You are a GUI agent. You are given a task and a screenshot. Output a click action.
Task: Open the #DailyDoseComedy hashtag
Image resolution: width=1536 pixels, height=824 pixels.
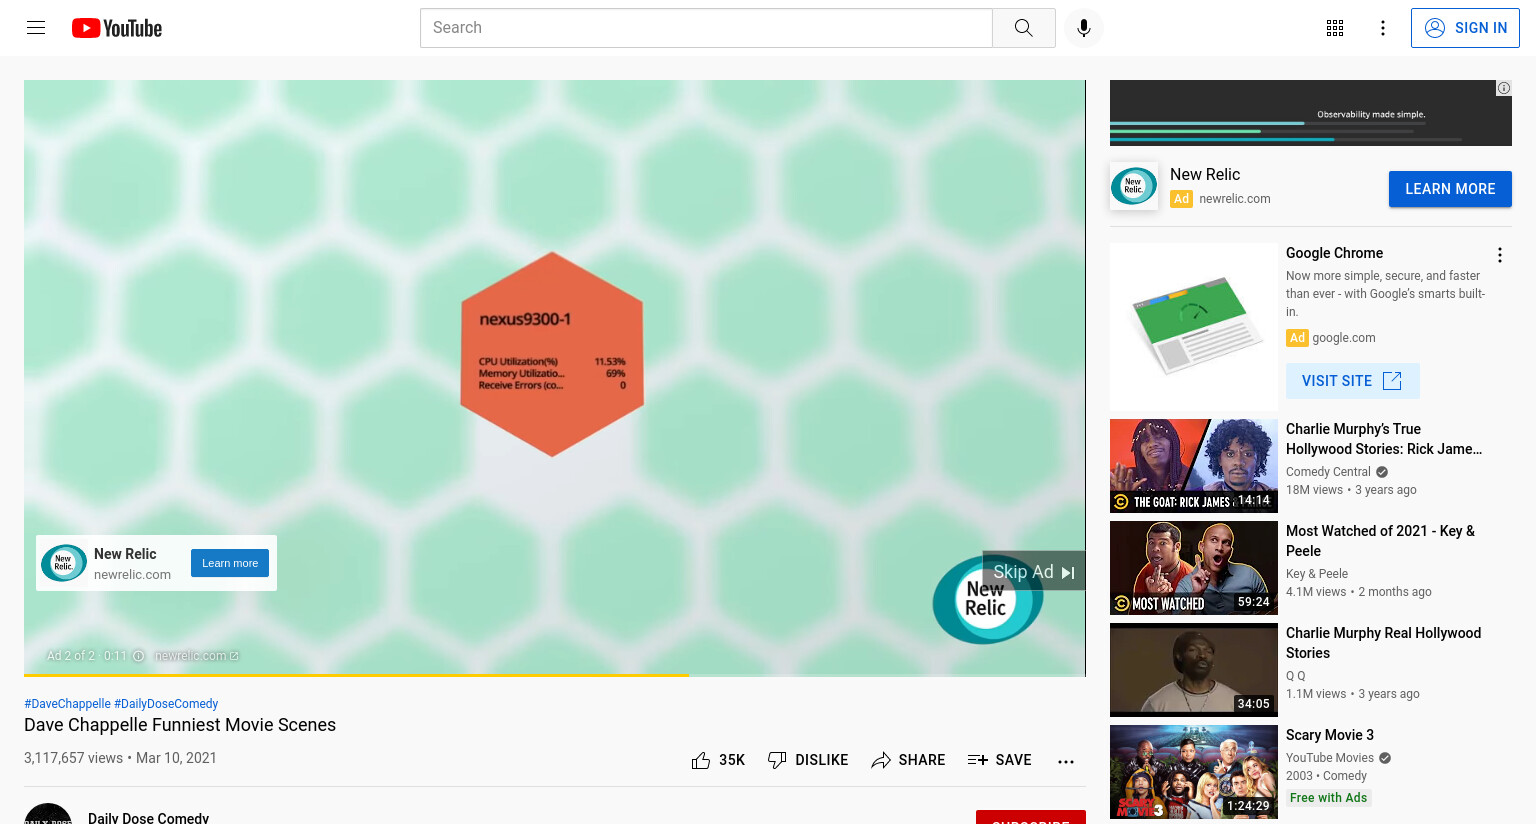pyautogui.click(x=166, y=704)
